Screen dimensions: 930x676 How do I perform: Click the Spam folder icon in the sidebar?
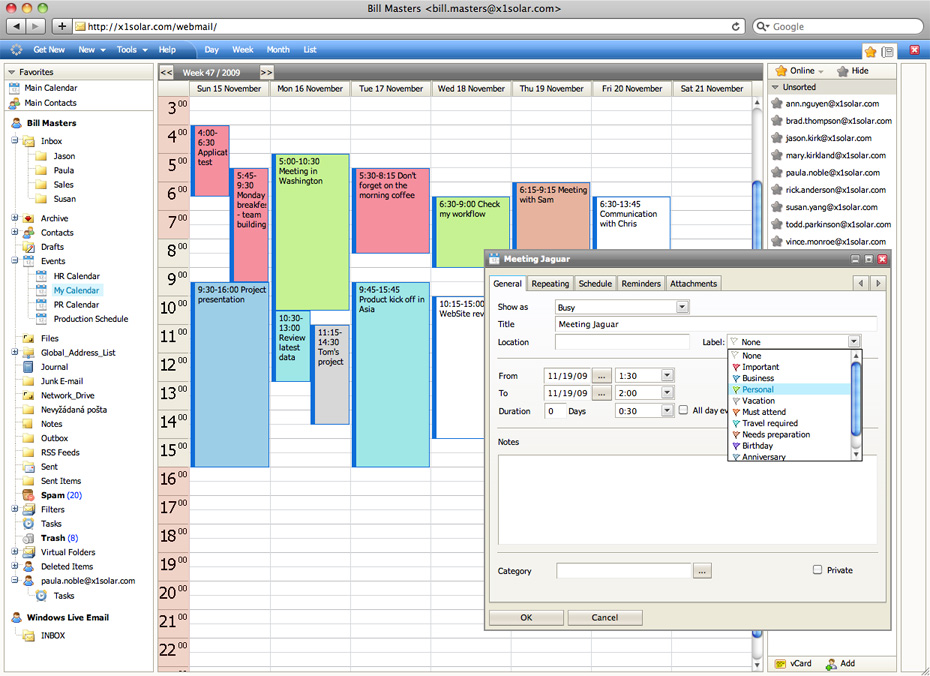point(27,495)
